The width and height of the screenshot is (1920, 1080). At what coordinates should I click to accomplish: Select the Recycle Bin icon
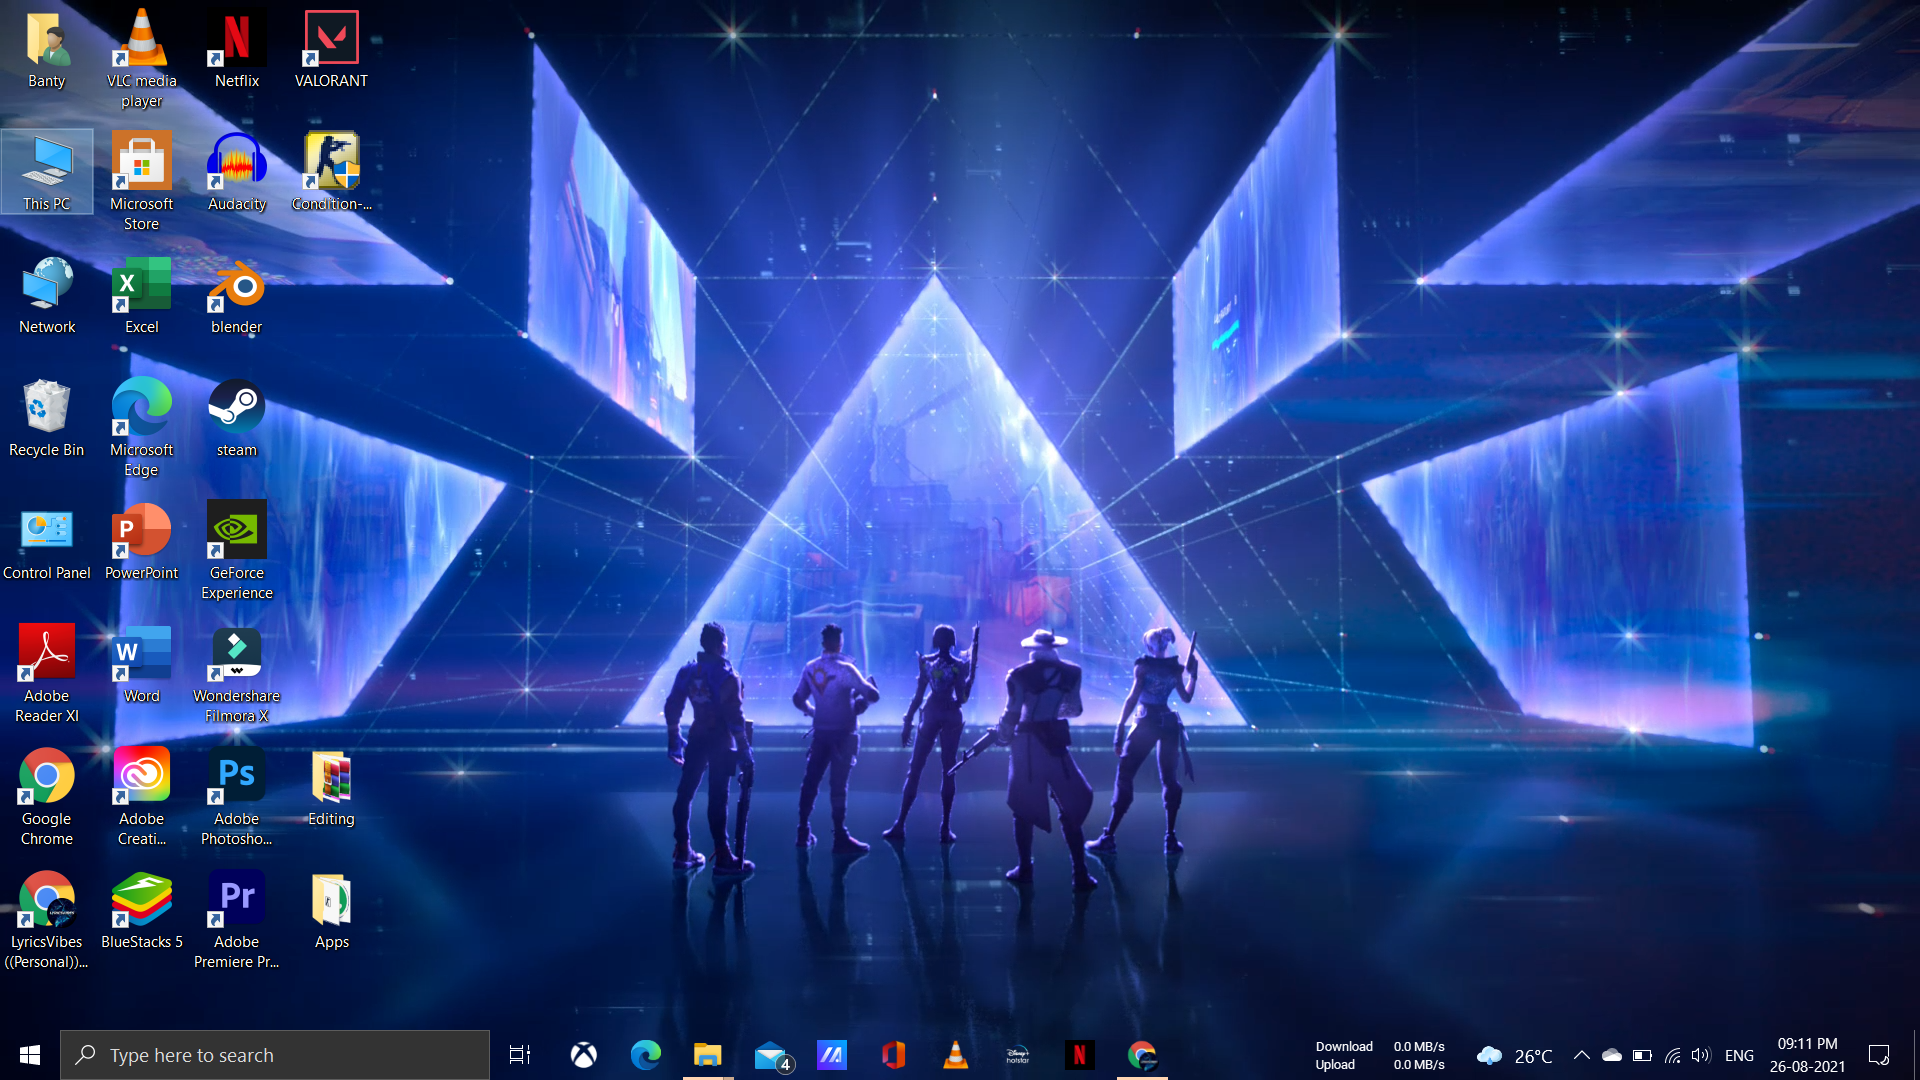46,419
